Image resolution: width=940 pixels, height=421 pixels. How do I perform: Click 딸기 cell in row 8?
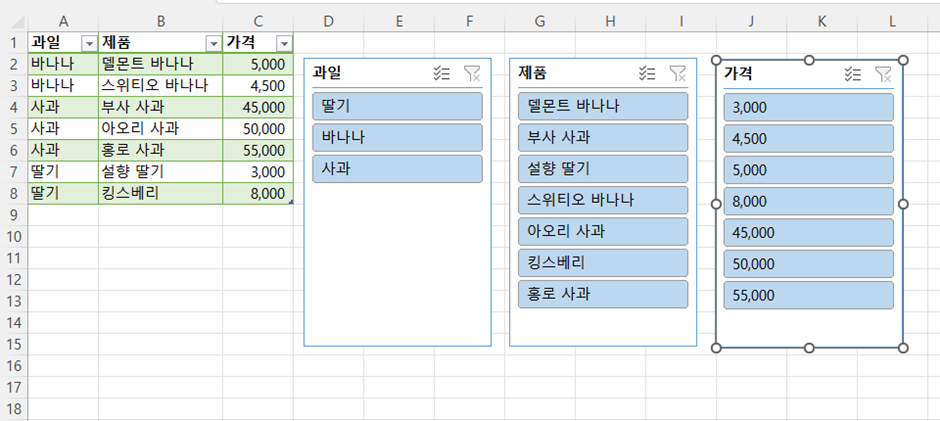[x=63, y=194]
